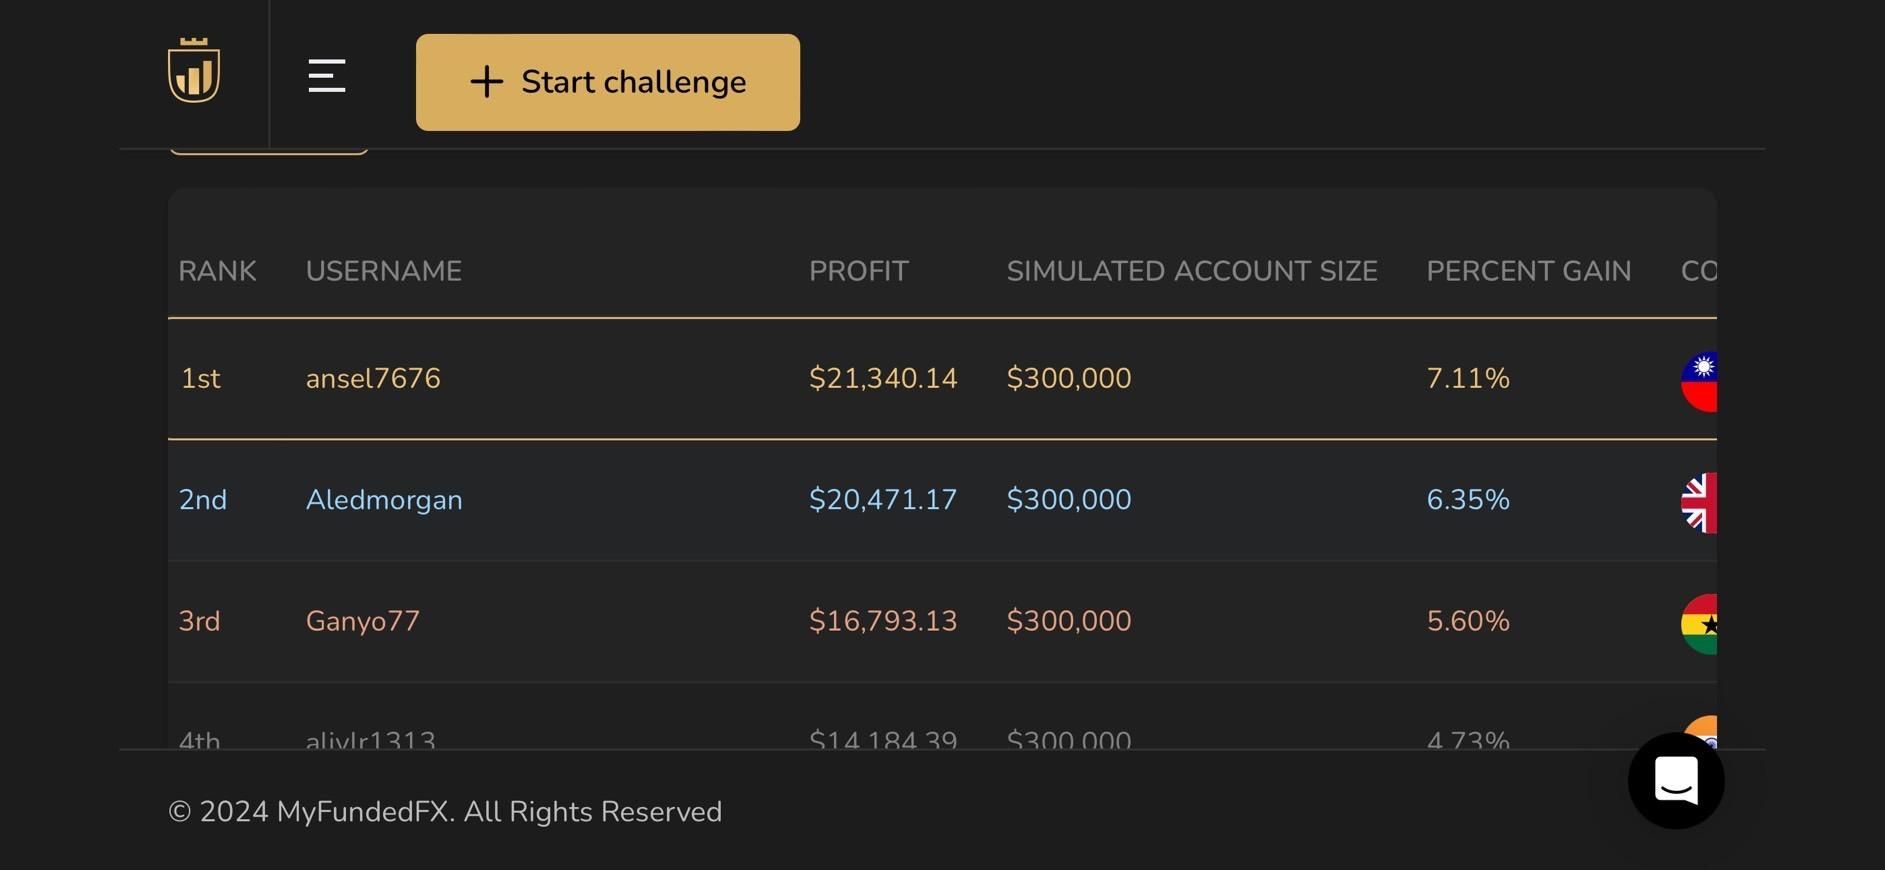Screen dimensions: 1885x870
Task: Sort by SIMULATED ACCOUNT SIZE header
Action: click(x=1192, y=271)
